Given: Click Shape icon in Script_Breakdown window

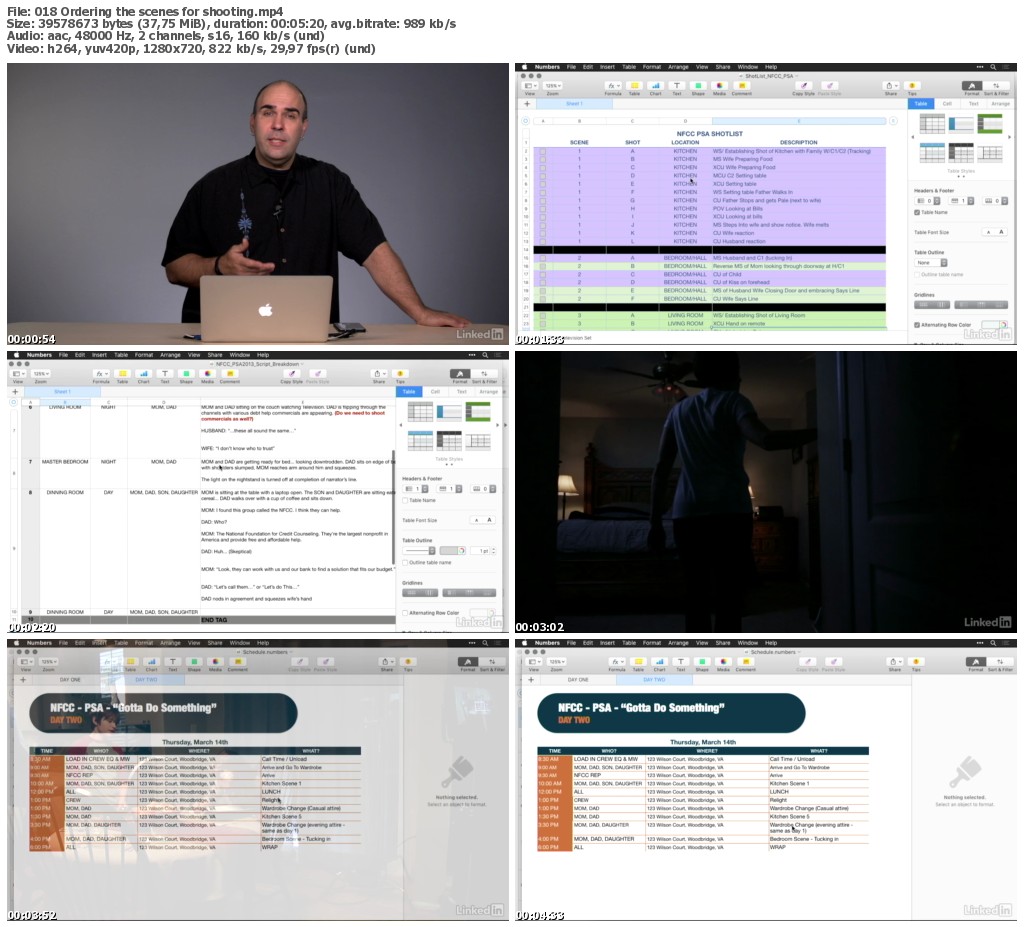Looking at the screenshot, I should [186, 374].
